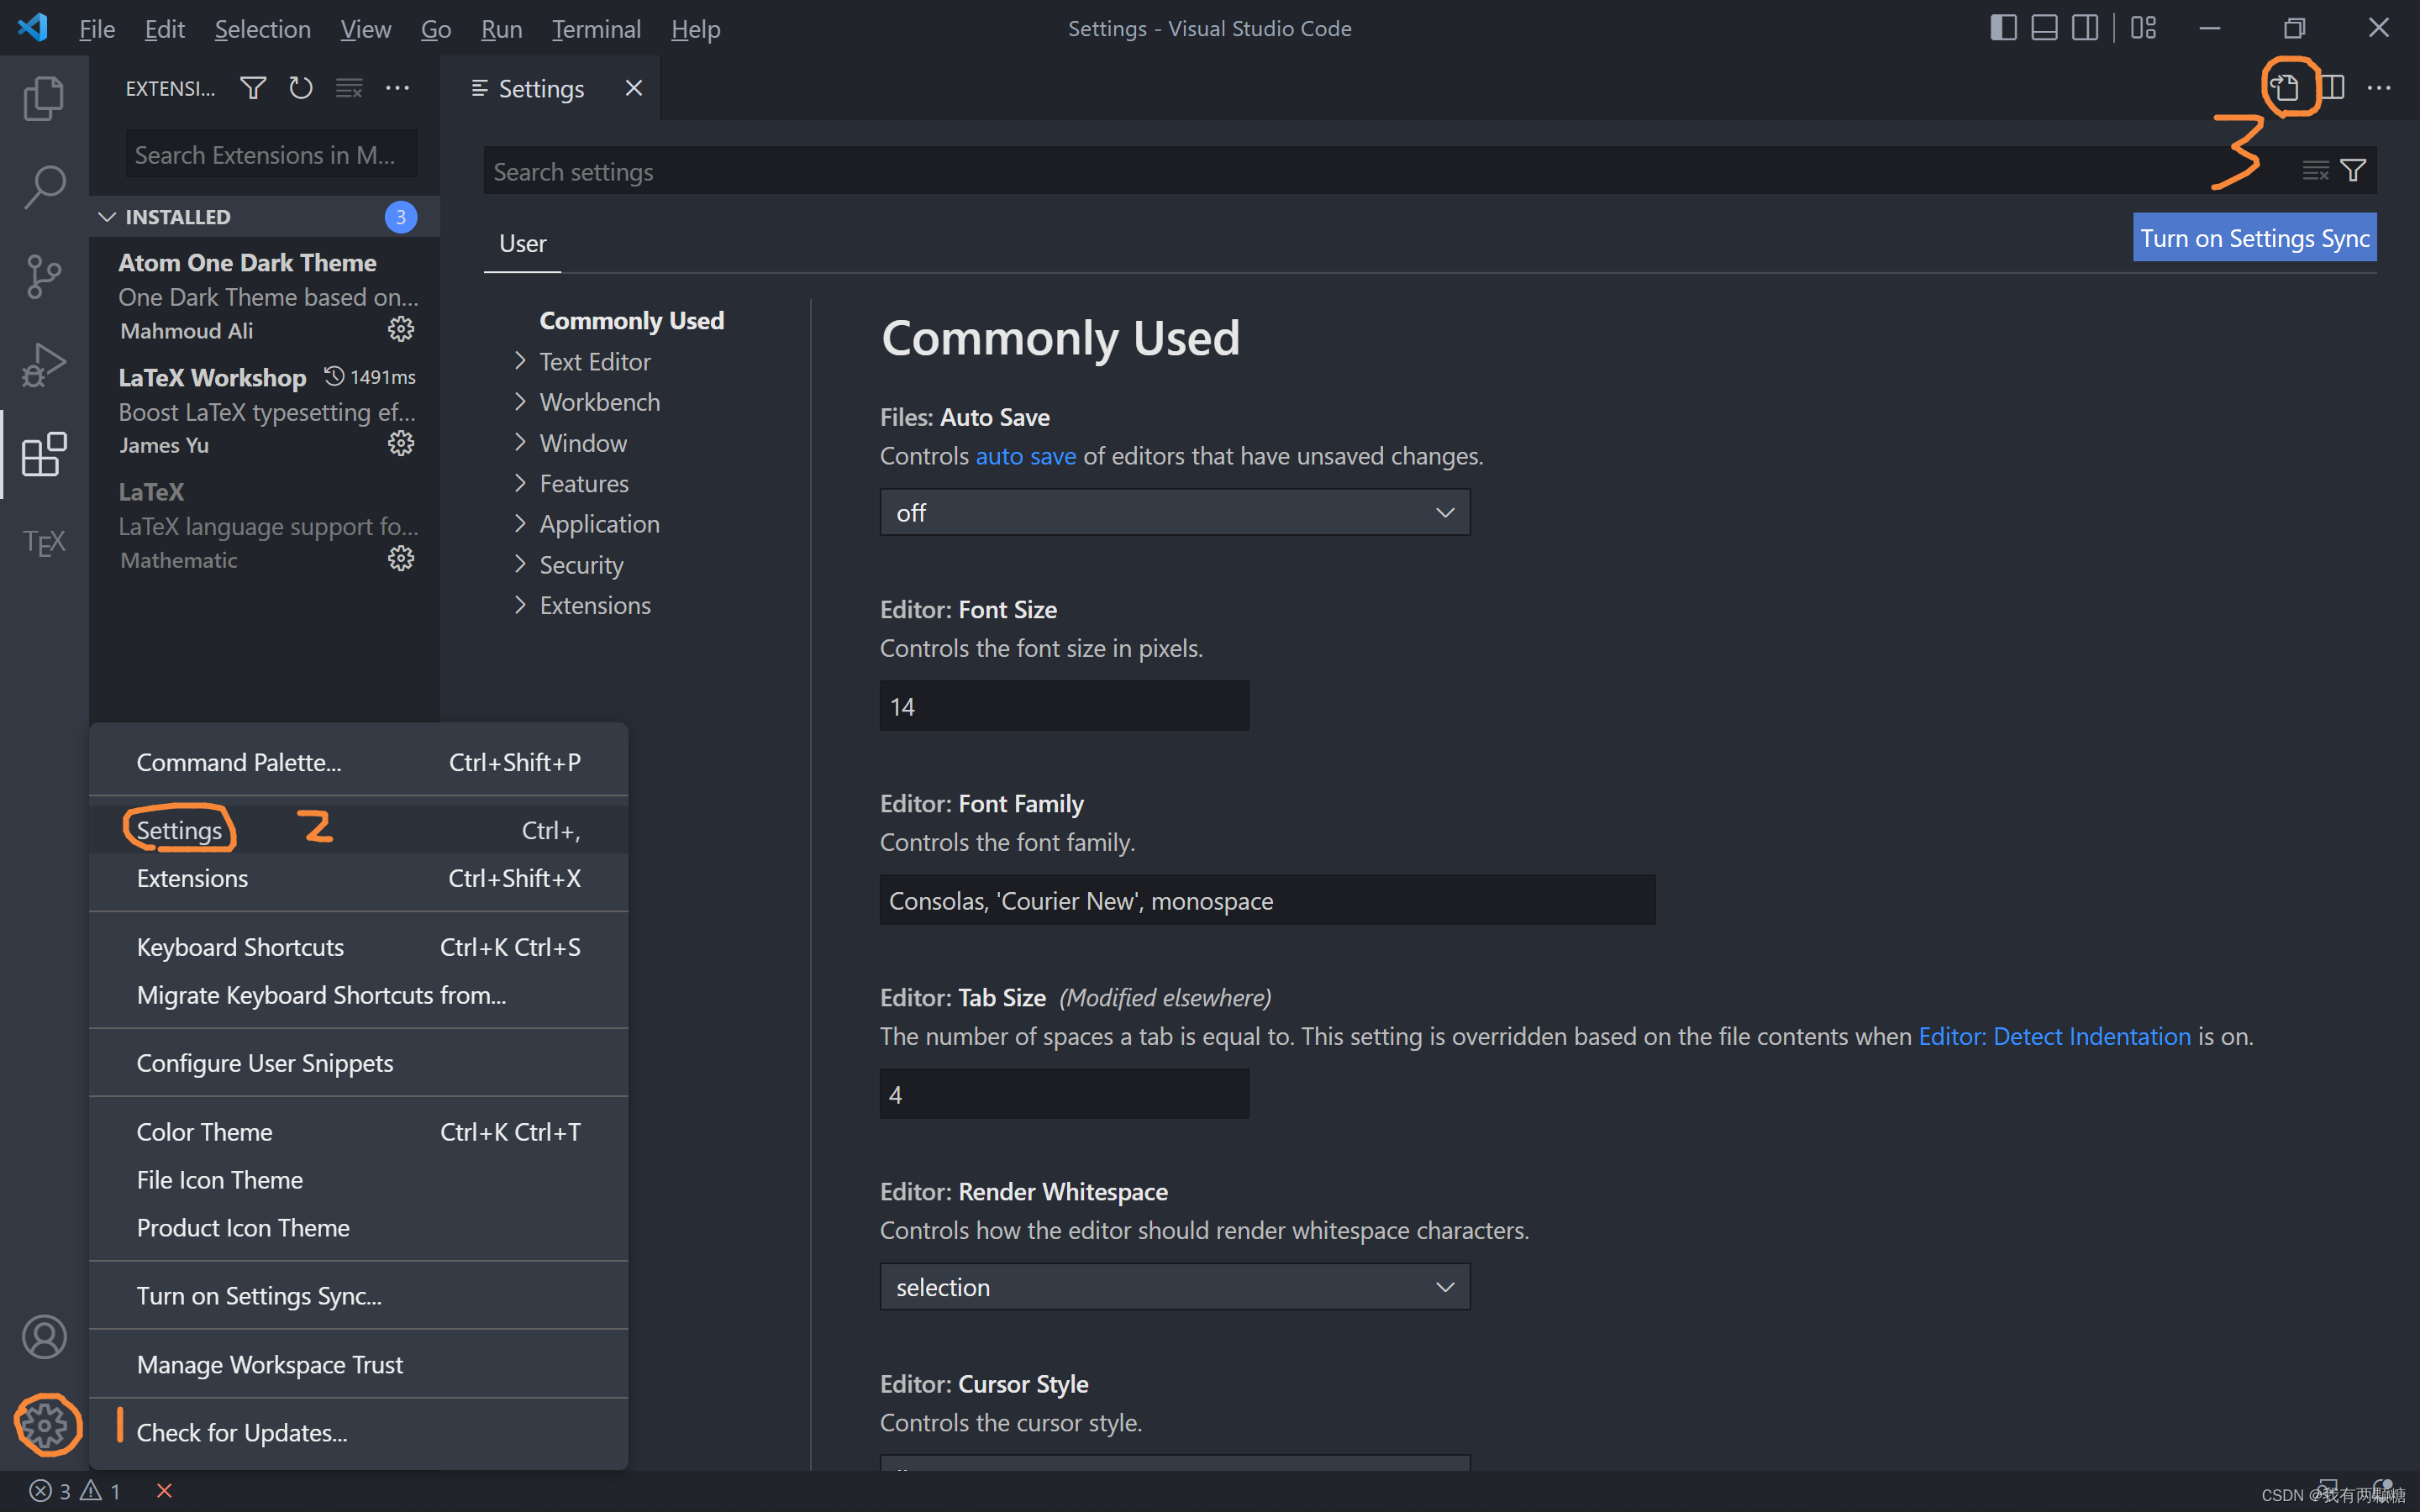Image resolution: width=2420 pixels, height=1512 pixels.
Task: Select Keyboard Shortcuts from the menu
Action: tap(240, 947)
